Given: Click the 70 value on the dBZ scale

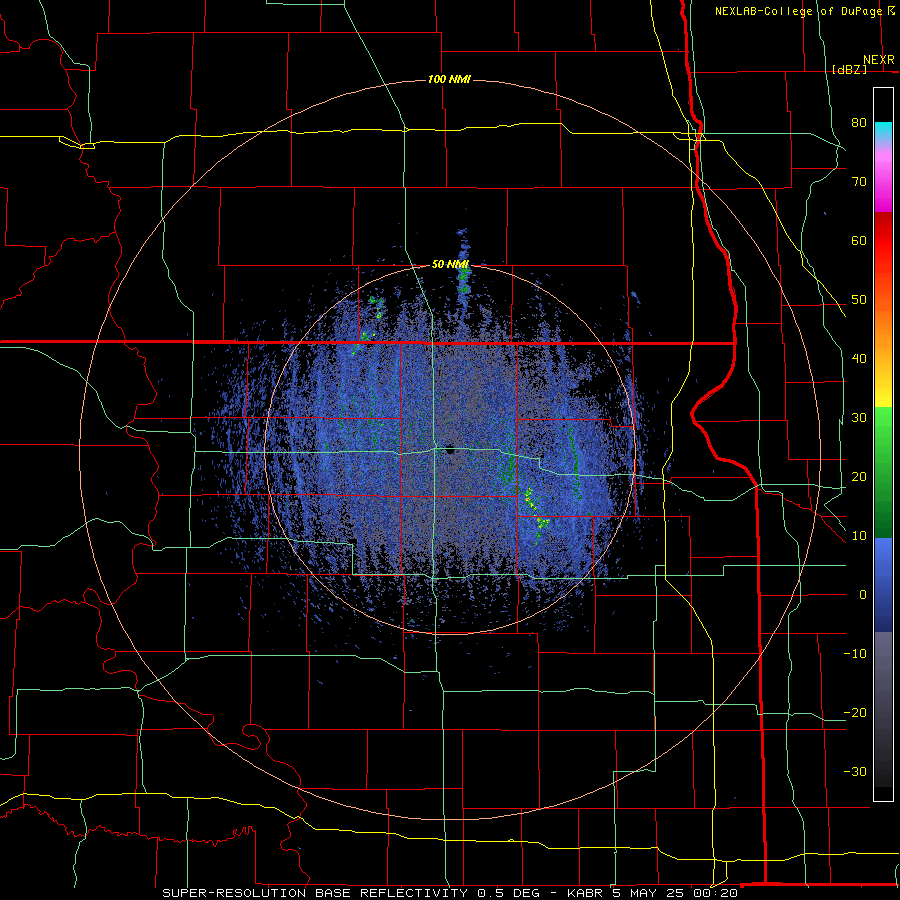Looking at the screenshot, I should [x=859, y=182].
